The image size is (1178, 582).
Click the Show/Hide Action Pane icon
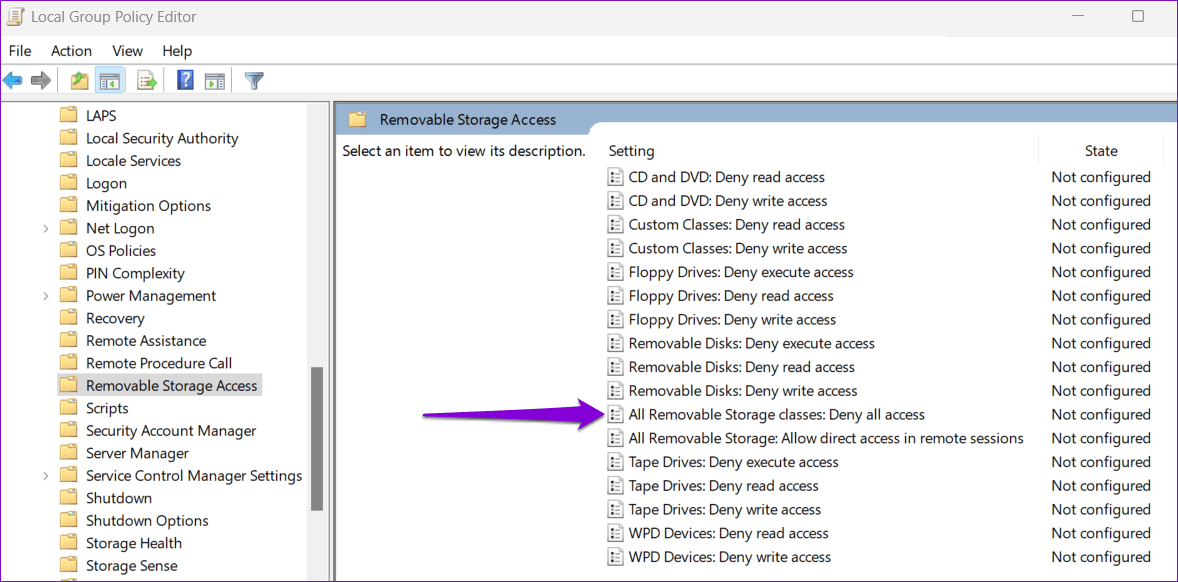(x=215, y=80)
